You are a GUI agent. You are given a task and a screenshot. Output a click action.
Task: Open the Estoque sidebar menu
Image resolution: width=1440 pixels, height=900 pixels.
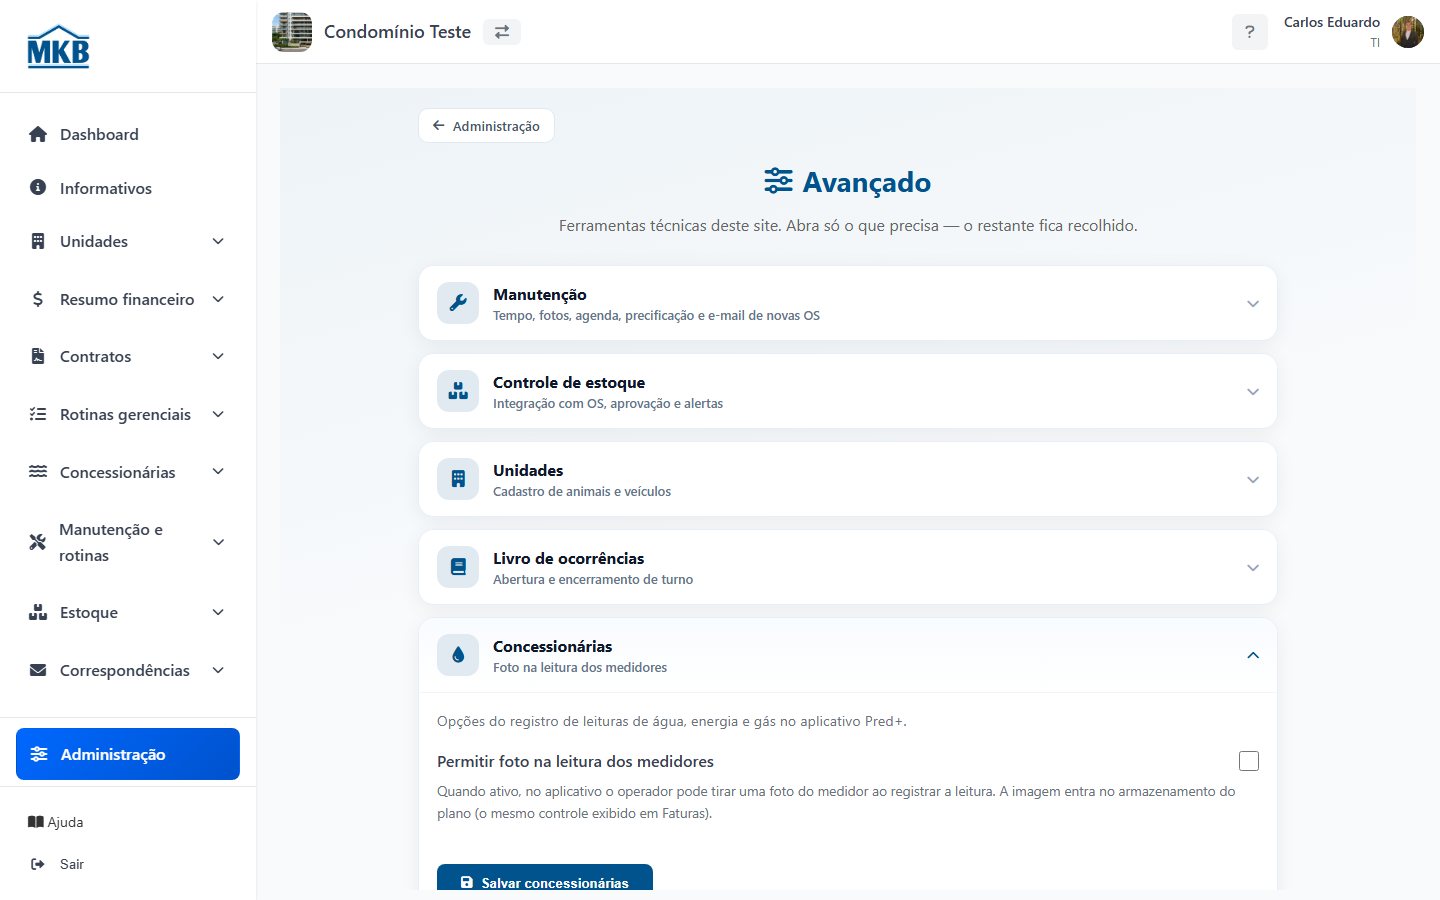pos(128,612)
